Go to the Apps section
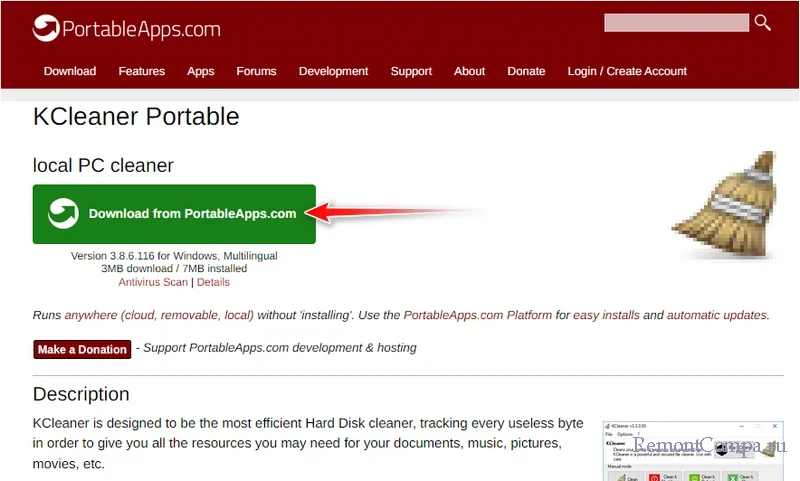800x481 pixels. pos(201,71)
